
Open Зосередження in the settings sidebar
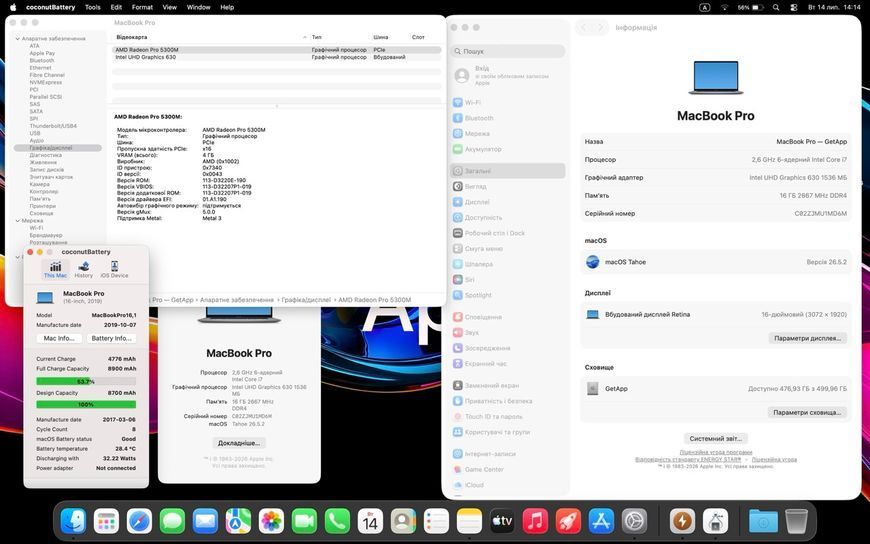point(508,348)
